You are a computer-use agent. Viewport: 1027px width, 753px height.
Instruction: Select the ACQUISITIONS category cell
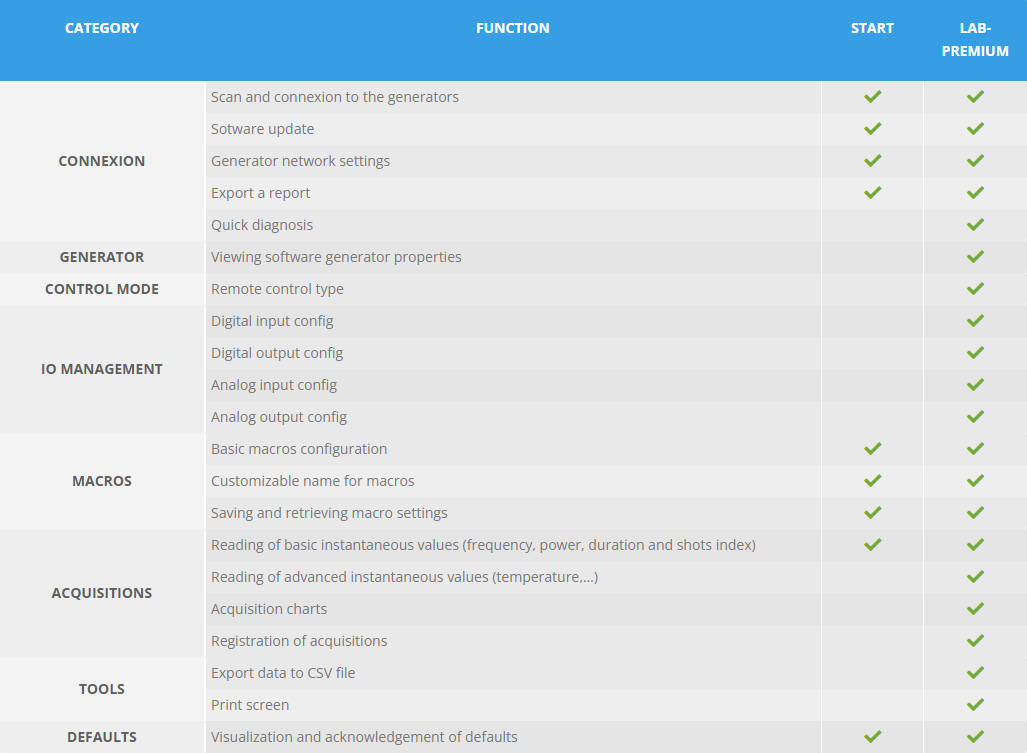click(x=102, y=593)
